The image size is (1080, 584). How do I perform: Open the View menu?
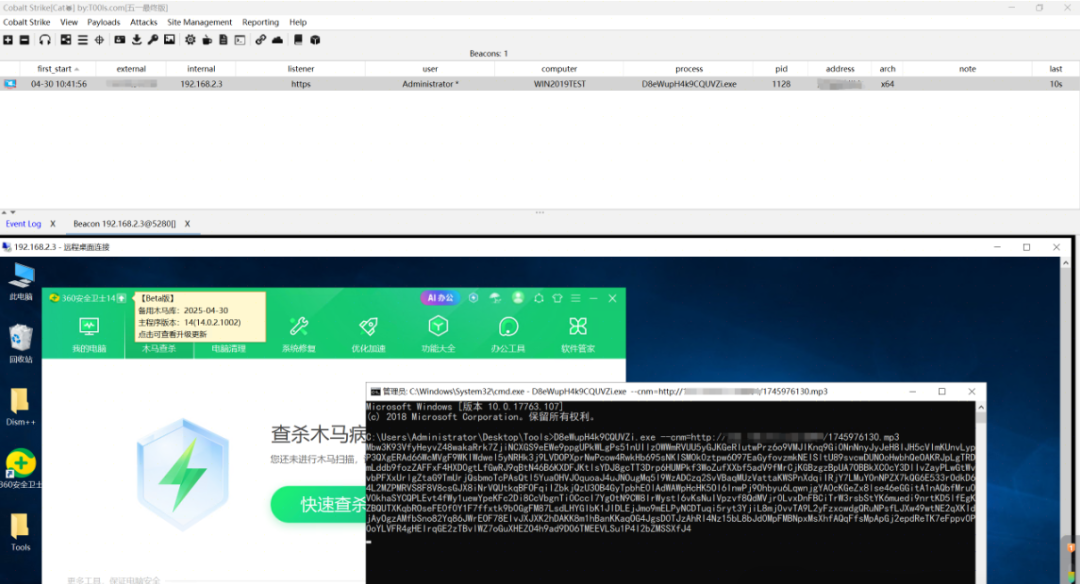pyautogui.click(x=69, y=22)
